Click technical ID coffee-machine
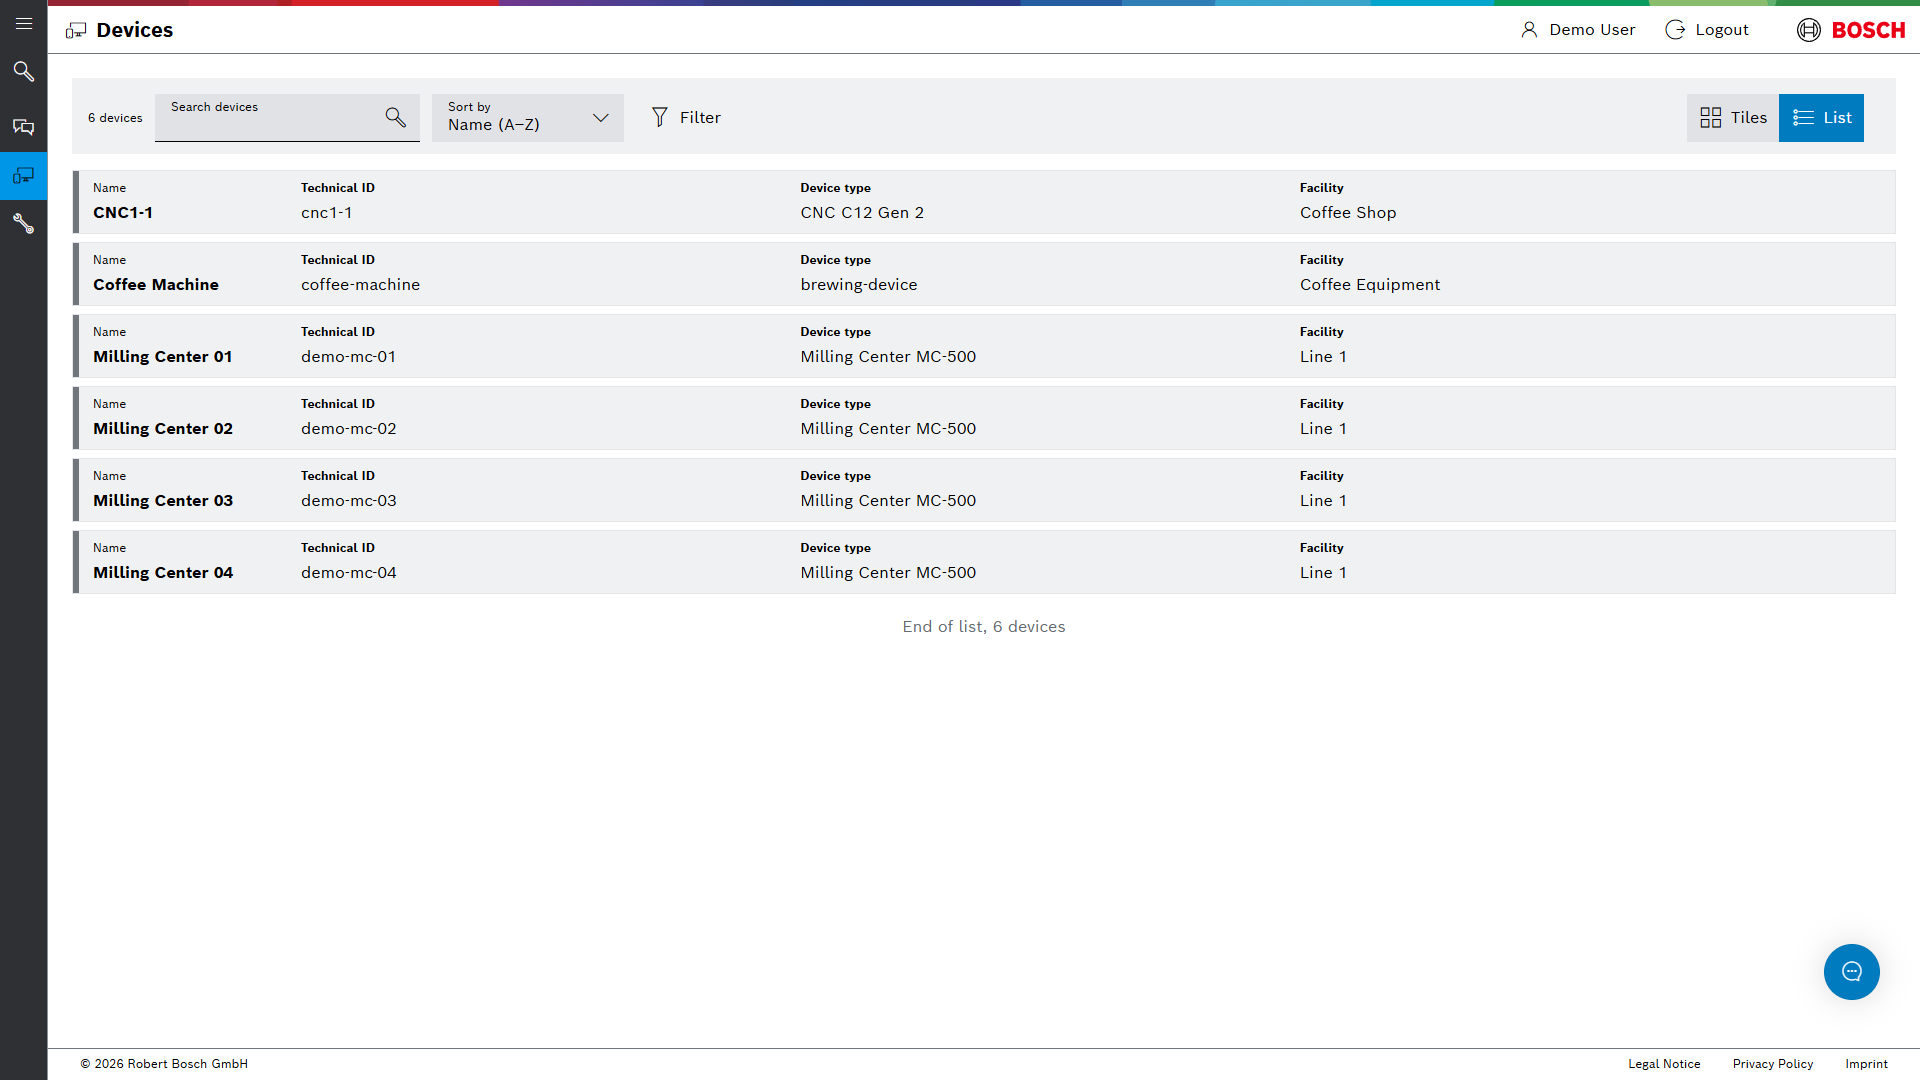 [361, 285]
